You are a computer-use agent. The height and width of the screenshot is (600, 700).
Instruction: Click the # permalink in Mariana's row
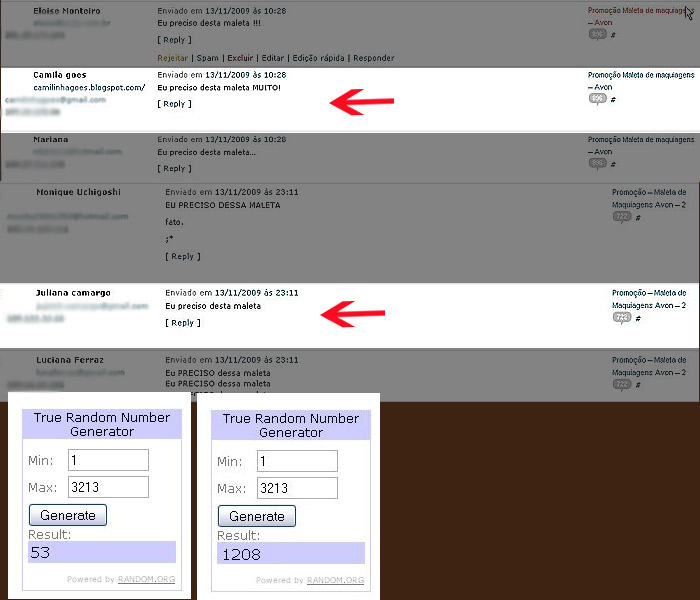pyautogui.click(x=613, y=164)
